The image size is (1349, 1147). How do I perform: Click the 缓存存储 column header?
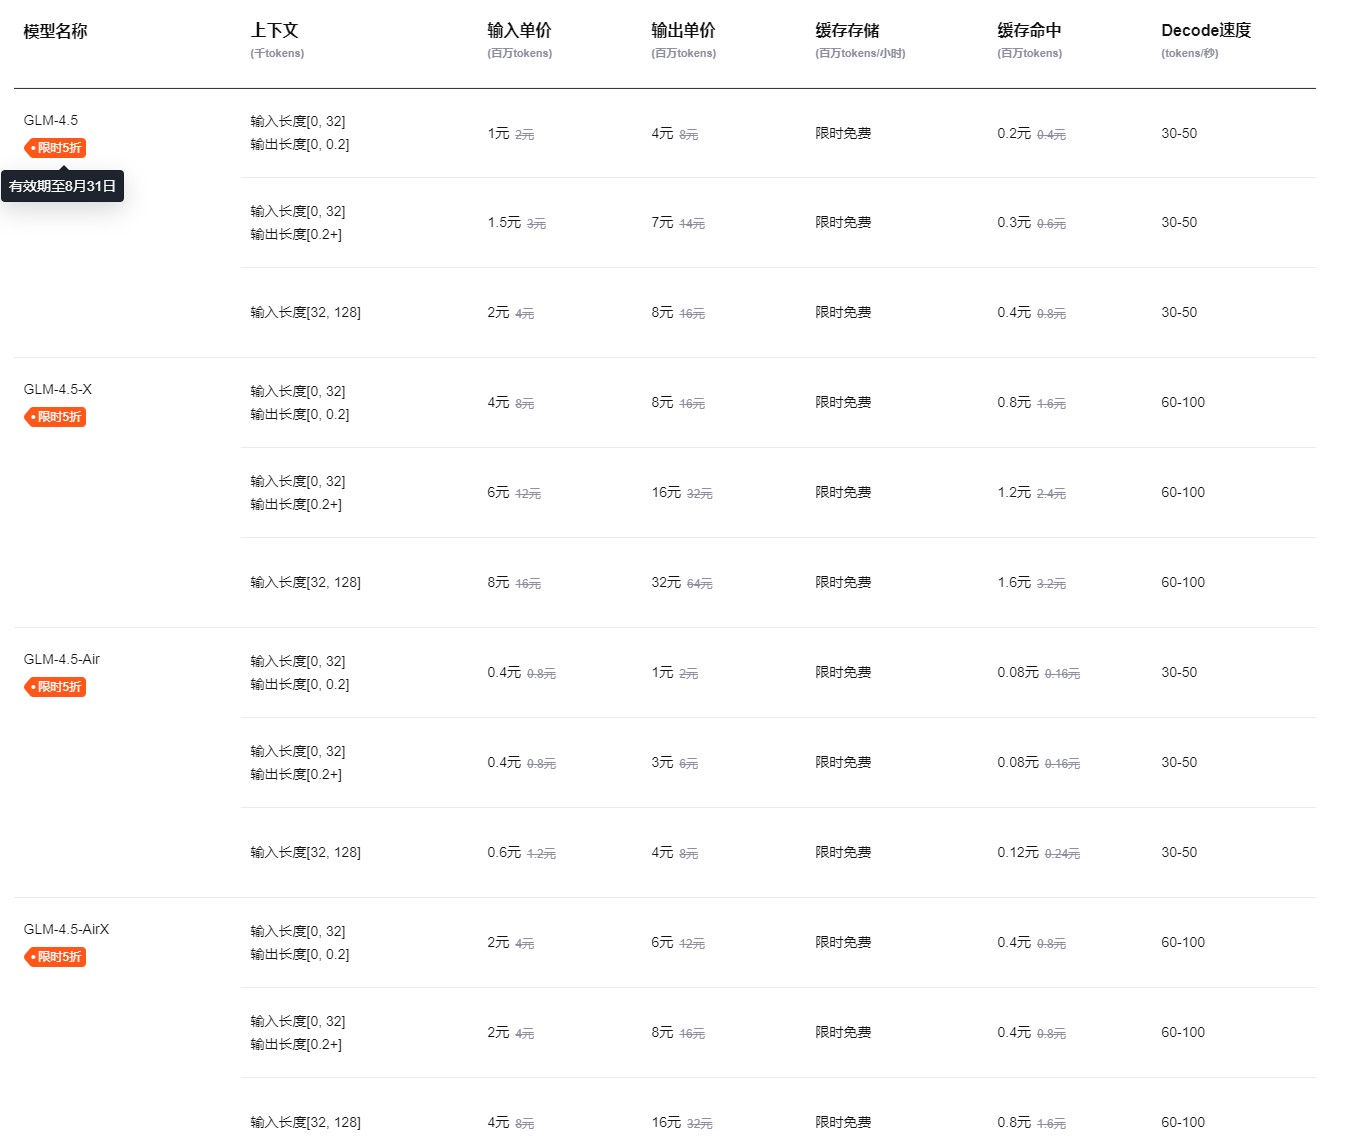(845, 31)
